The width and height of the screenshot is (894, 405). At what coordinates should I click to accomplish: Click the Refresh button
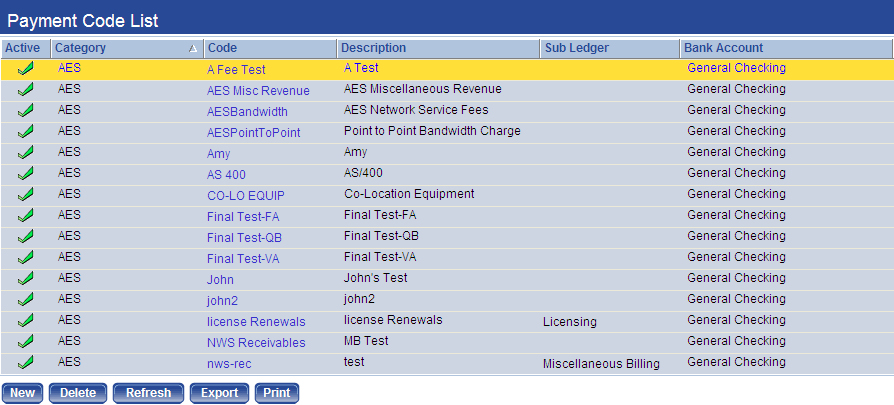point(148,393)
